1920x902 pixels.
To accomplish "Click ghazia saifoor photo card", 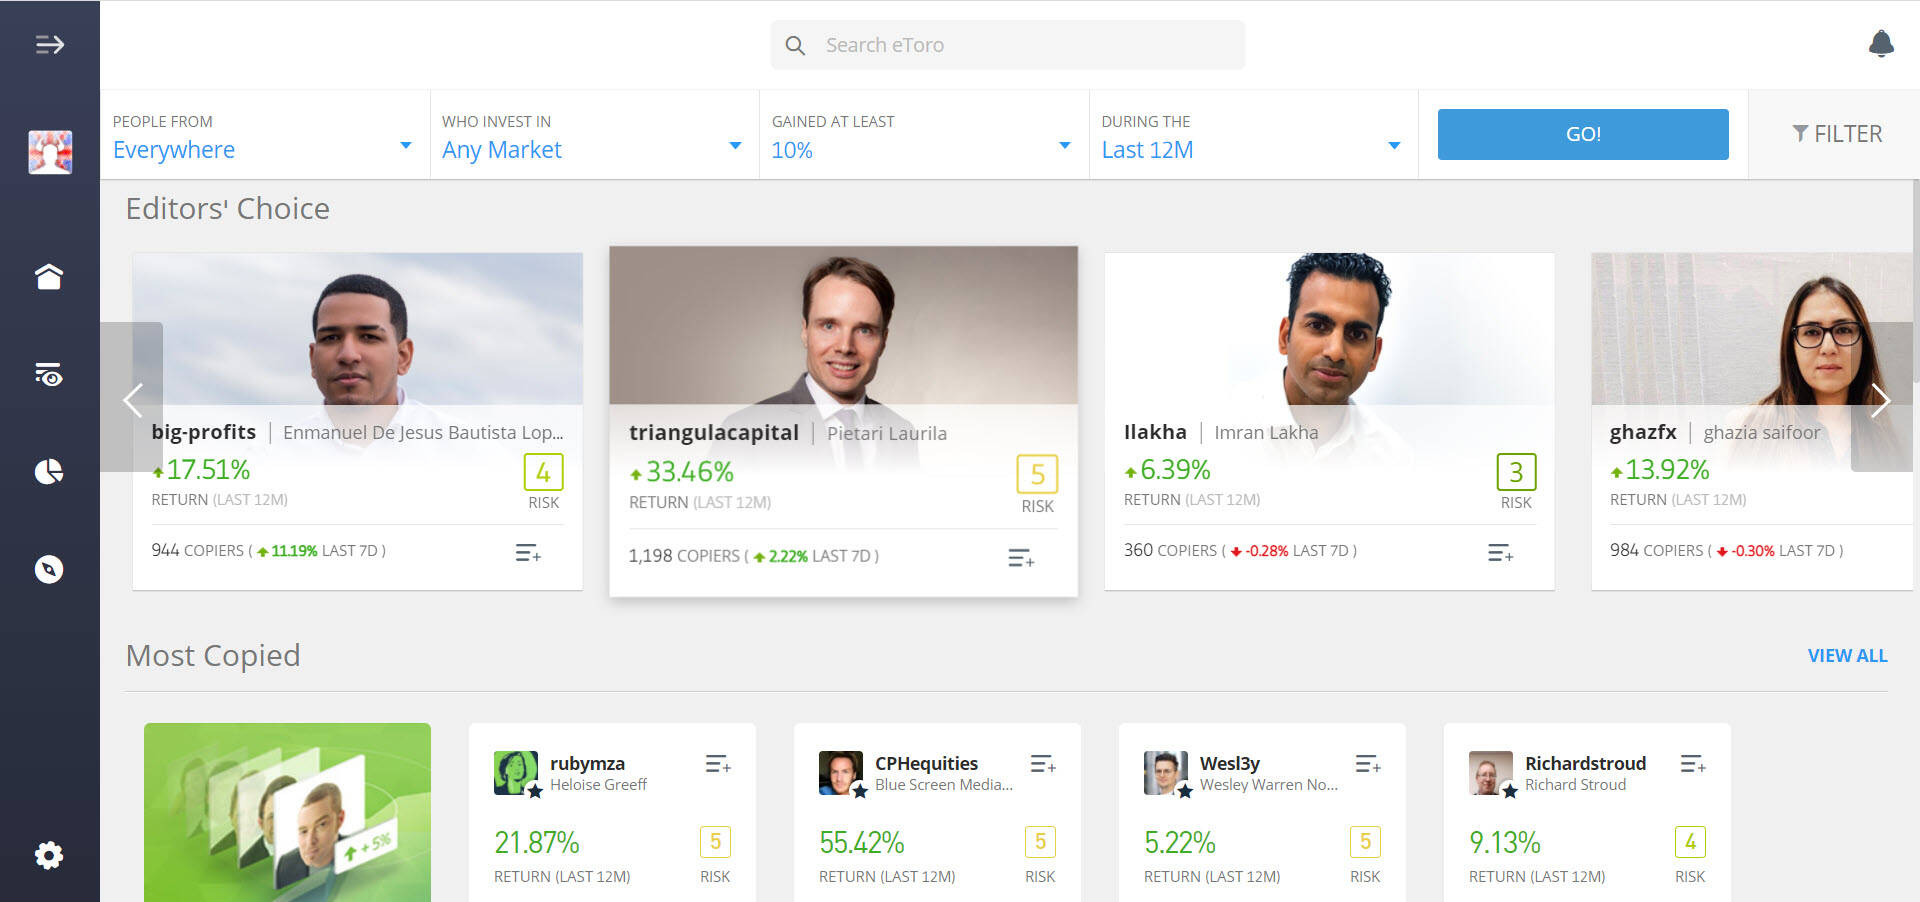I will (x=1751, y=330).
